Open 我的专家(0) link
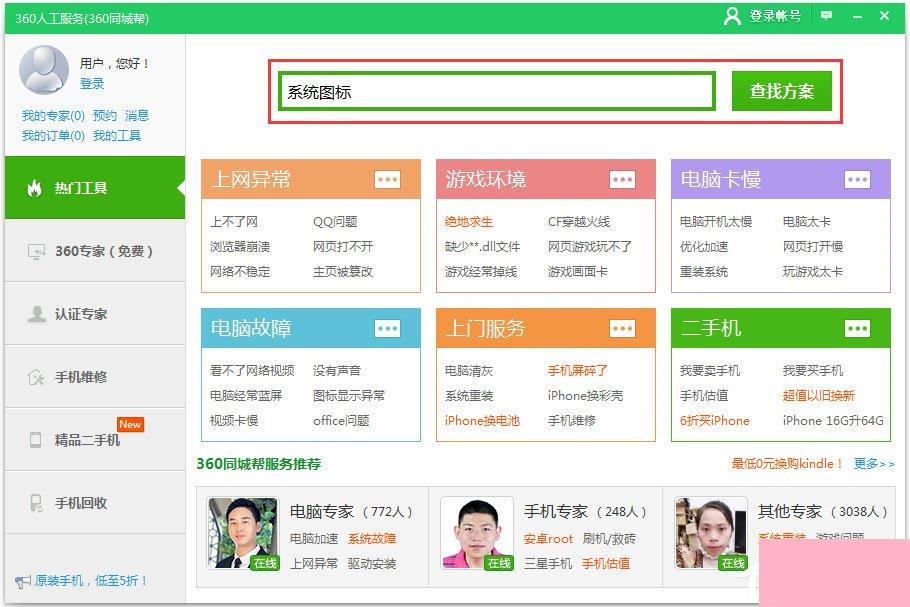This screenshot has height=607, width=910. [53, 115]
